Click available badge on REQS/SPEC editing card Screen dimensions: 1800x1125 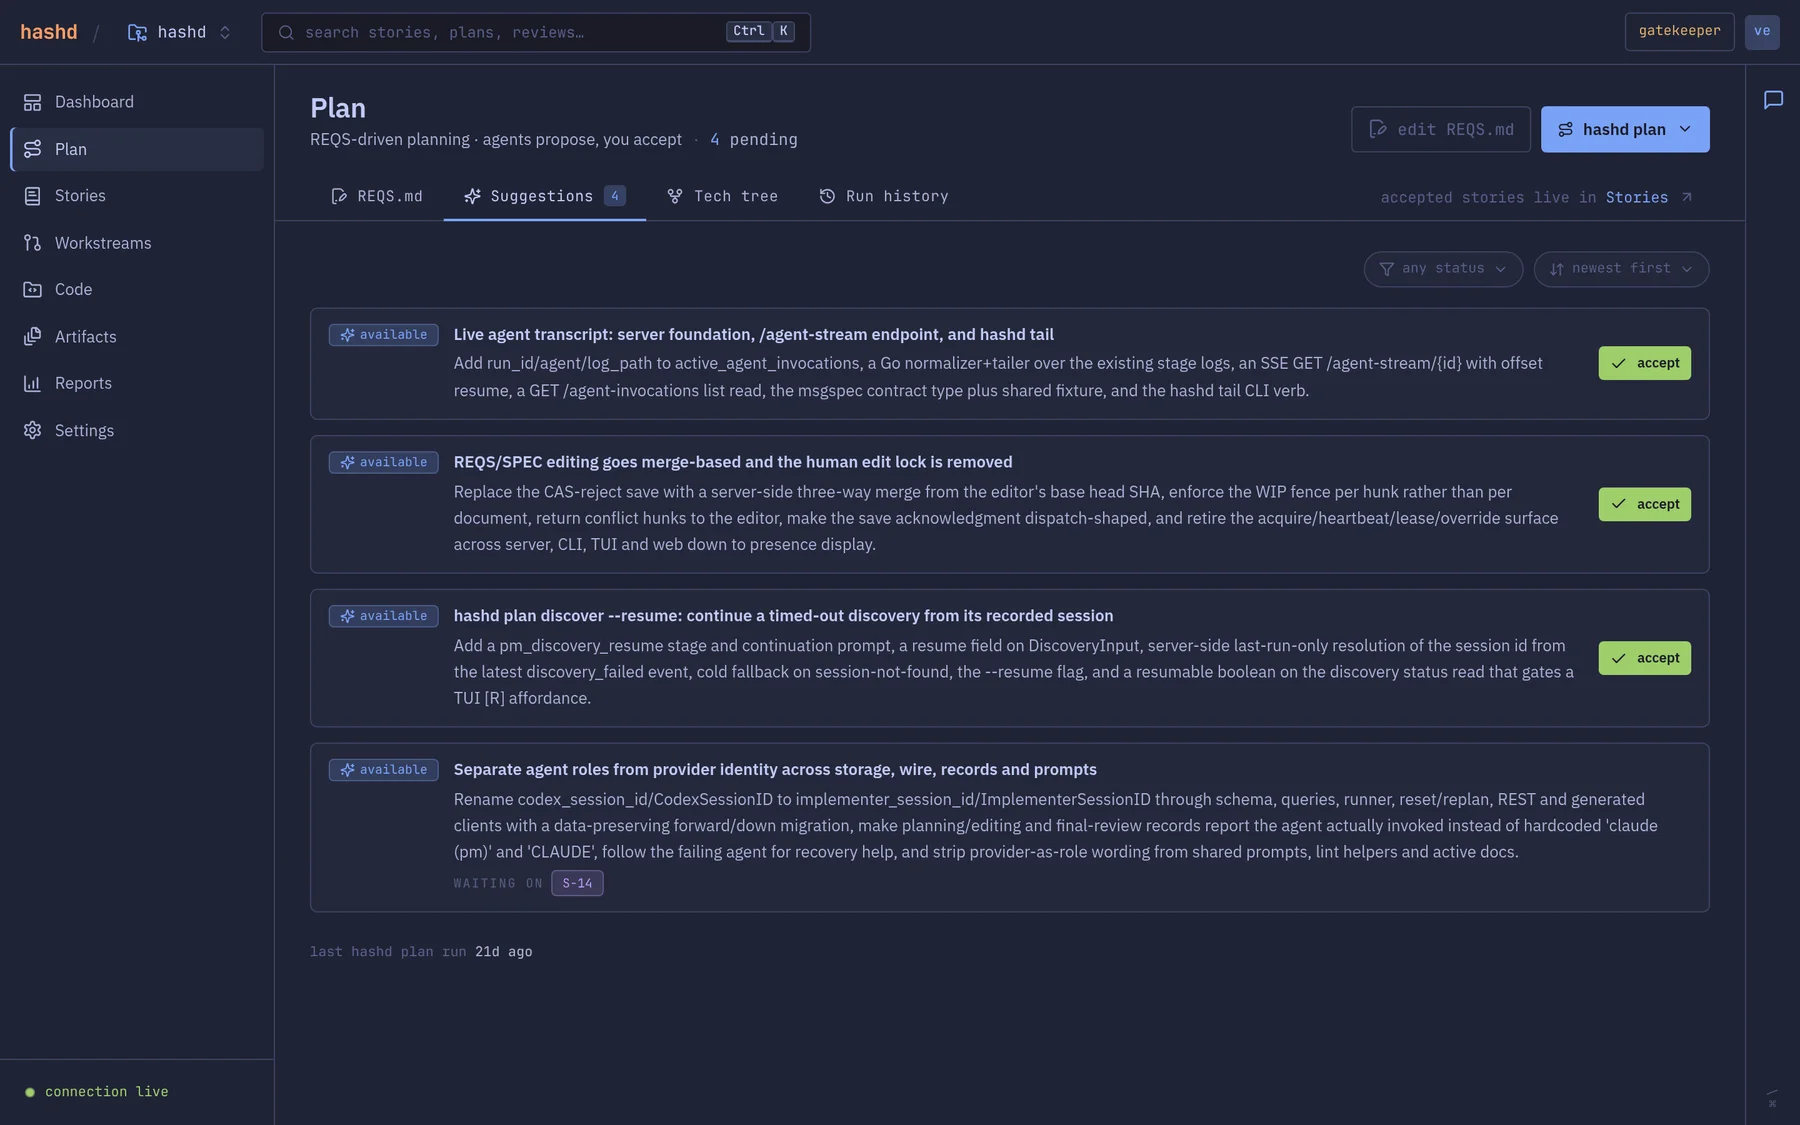[383, 463]
